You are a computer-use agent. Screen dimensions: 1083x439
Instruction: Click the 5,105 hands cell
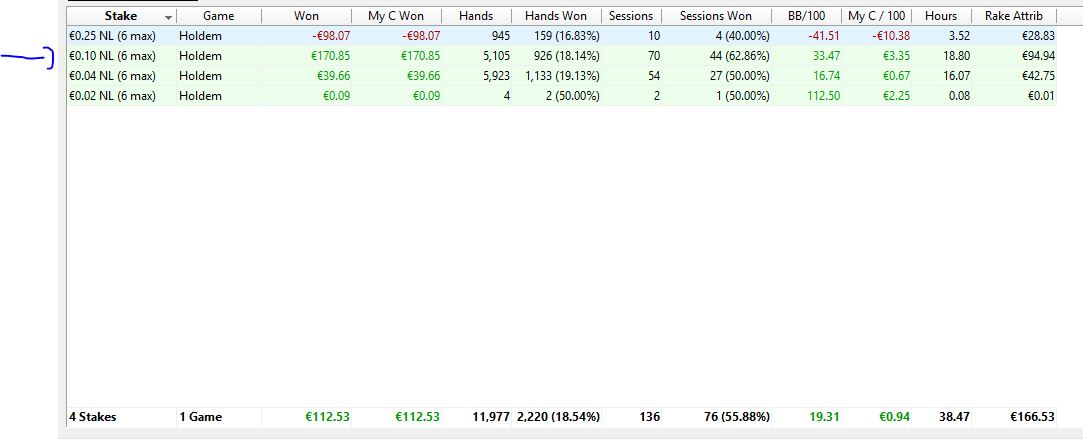495,56
